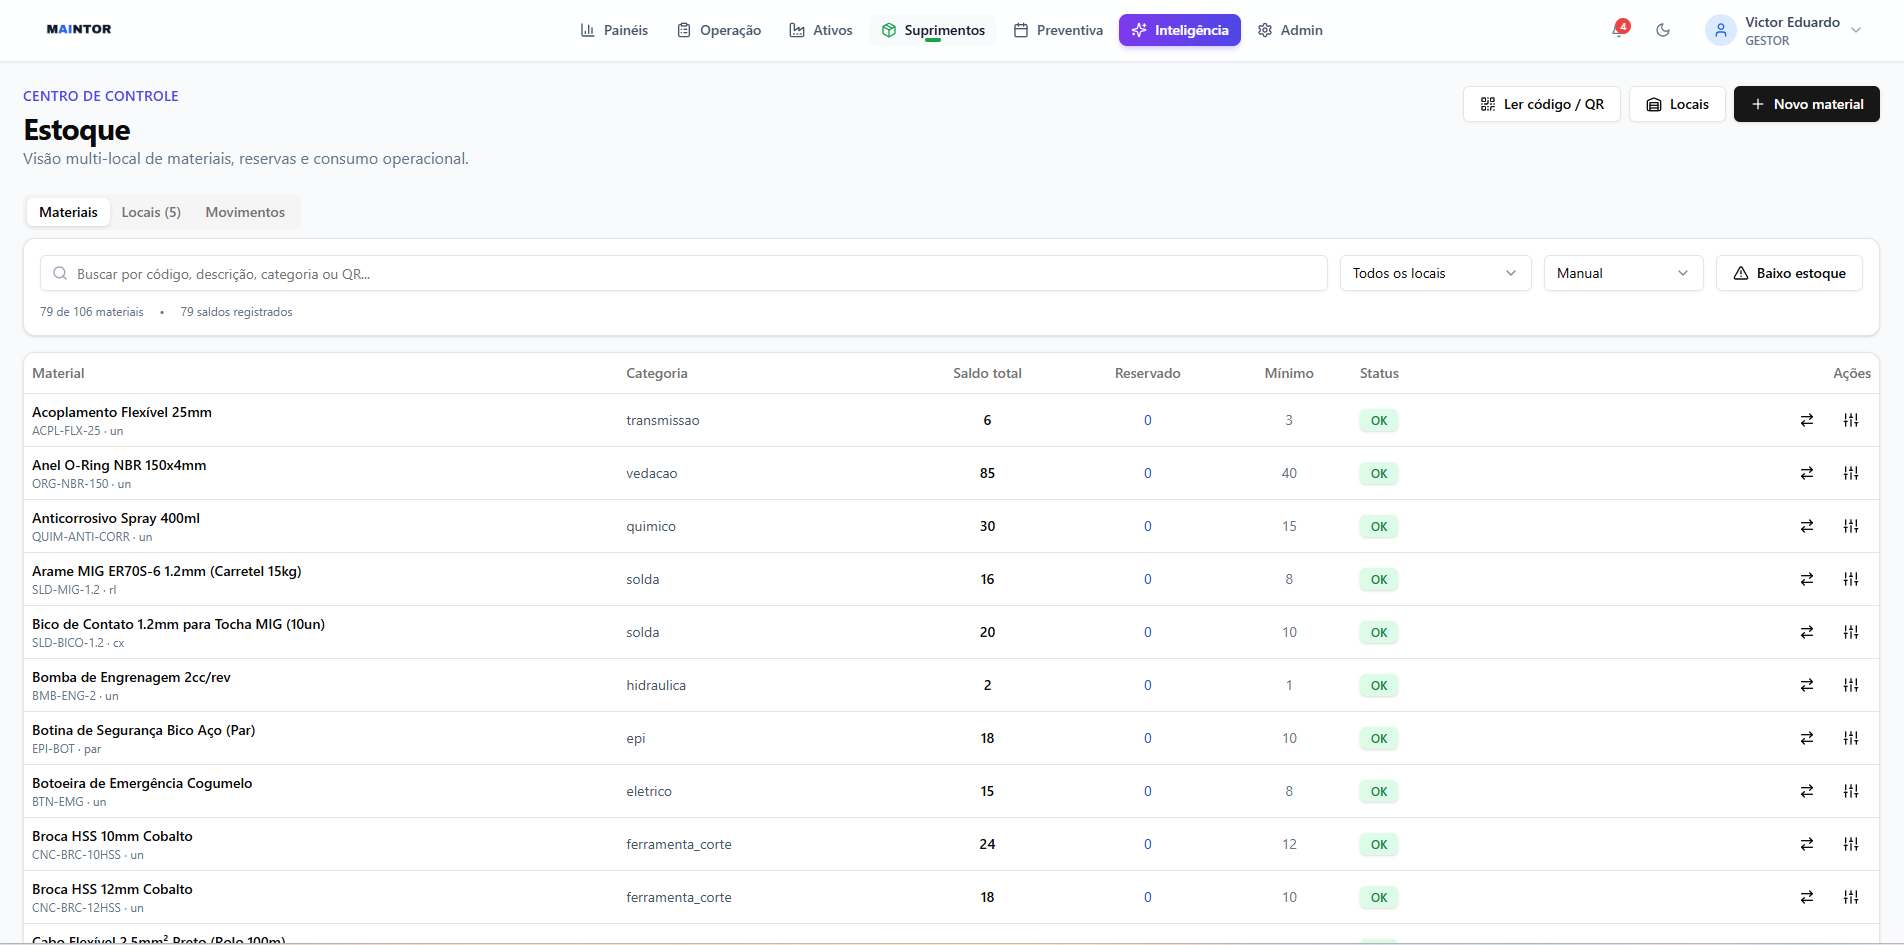Screen dimensions: 1904x945
Task: Click transfer arrows for Botina de Segurança row
Action: point(1807,738)
